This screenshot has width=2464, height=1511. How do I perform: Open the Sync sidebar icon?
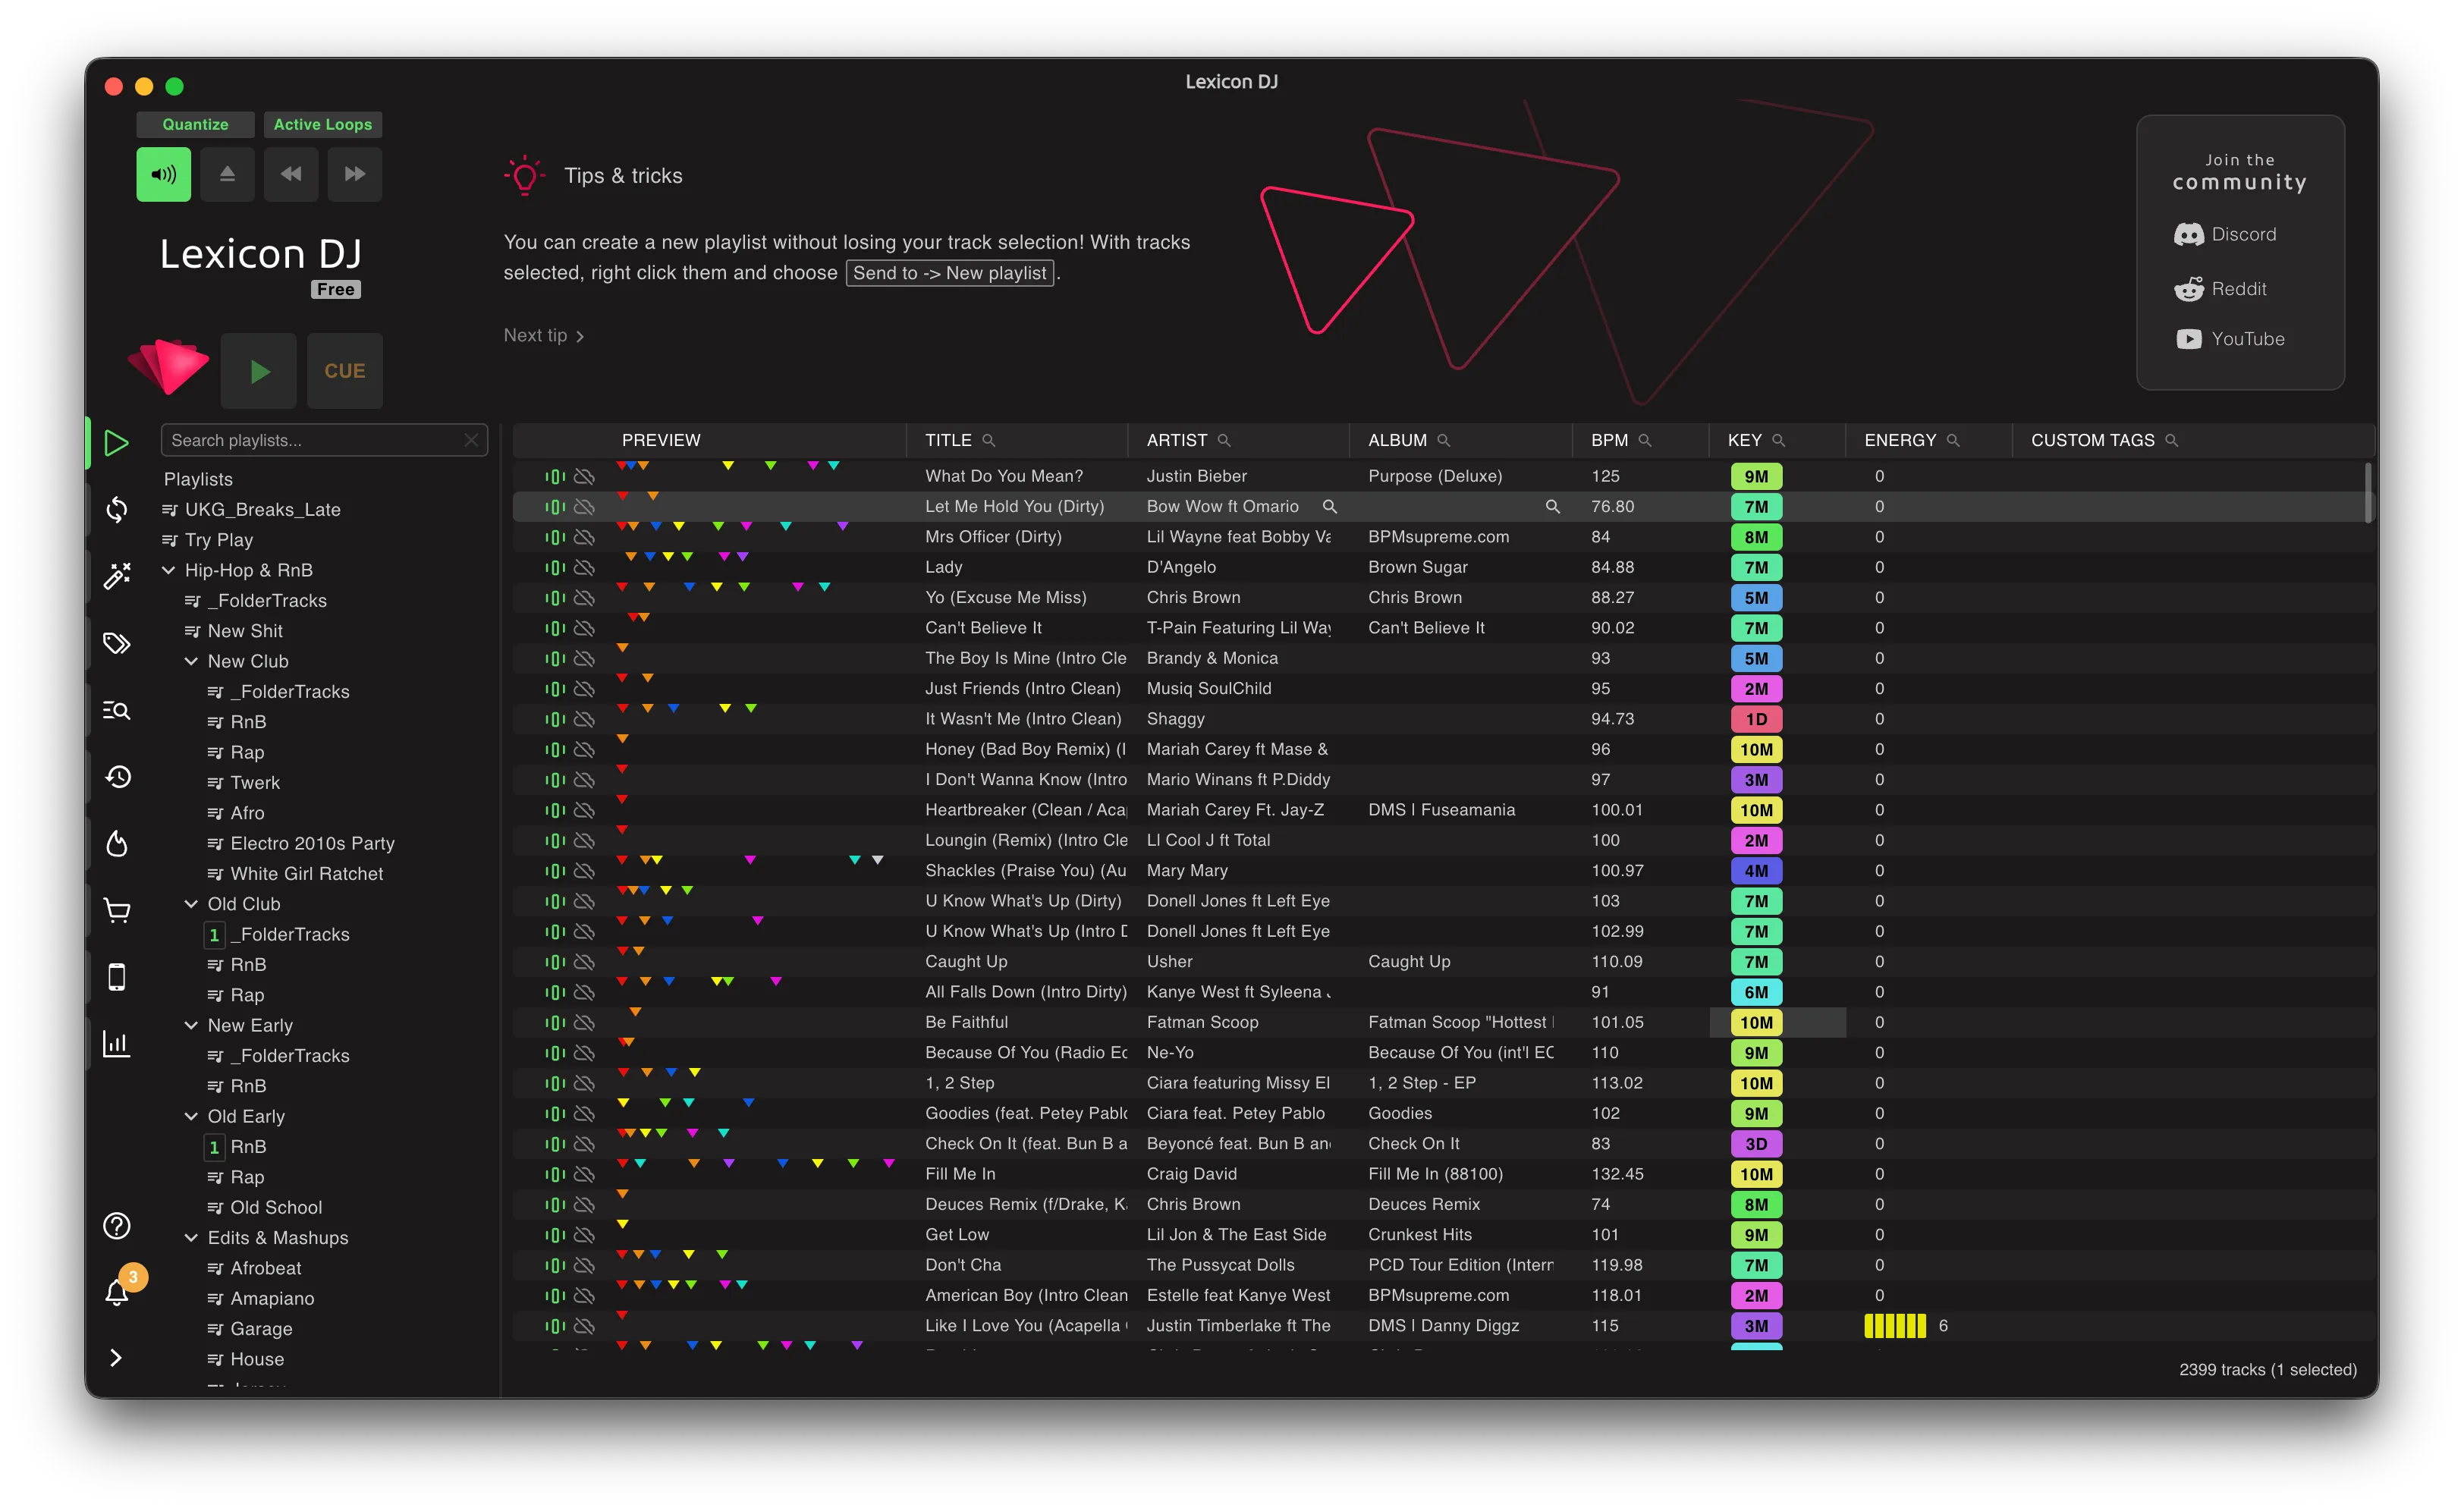click(117, 509)
